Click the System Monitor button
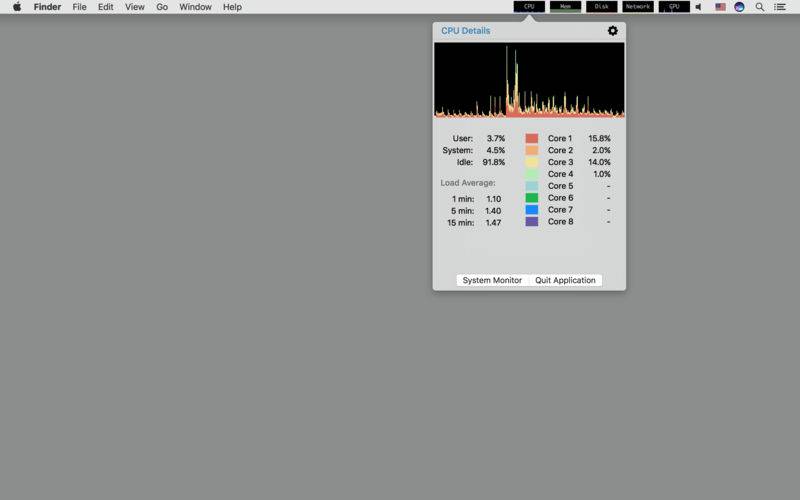The height and width of the screenshot is (500, 800). pyautogui.click(x=492, y=280)
